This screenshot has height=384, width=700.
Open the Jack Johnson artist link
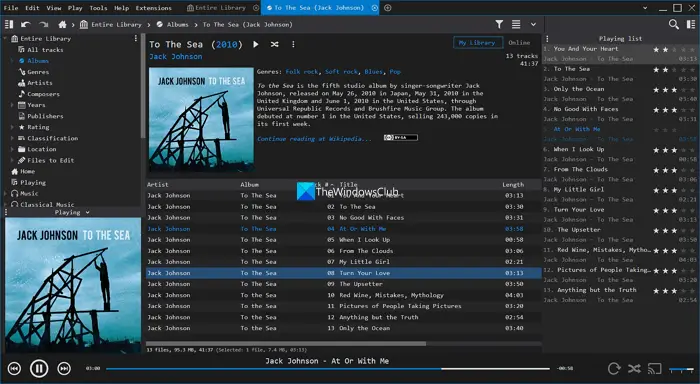175,57
